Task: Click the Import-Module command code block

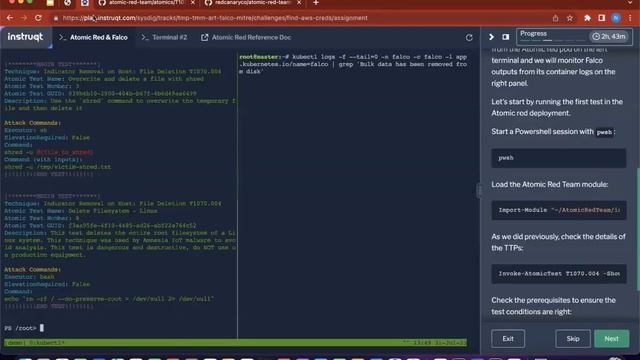Action: click(559, 210)
